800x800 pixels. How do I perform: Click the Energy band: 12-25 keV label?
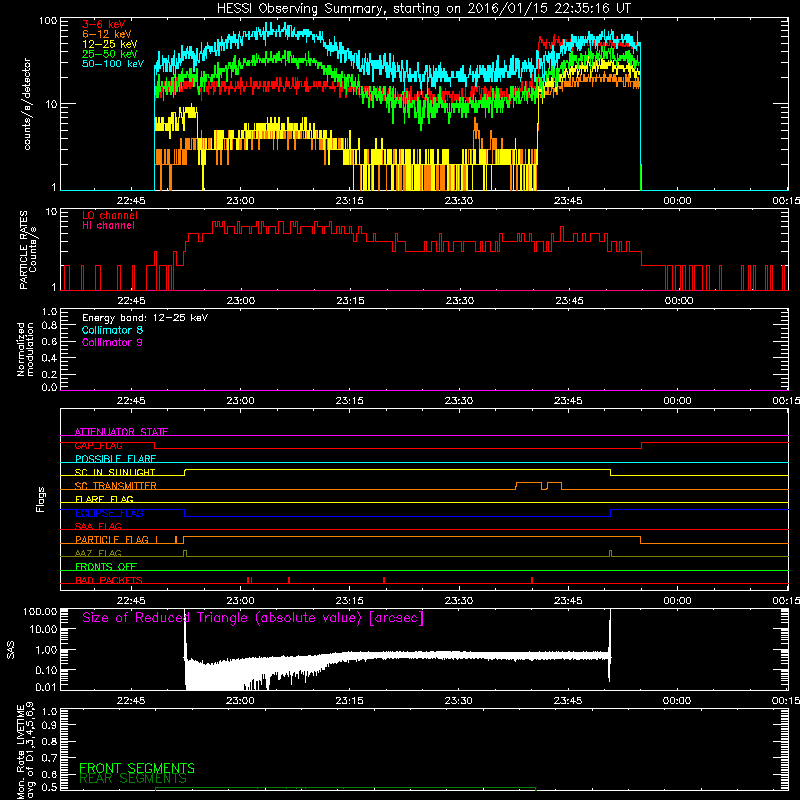point(145,318)
